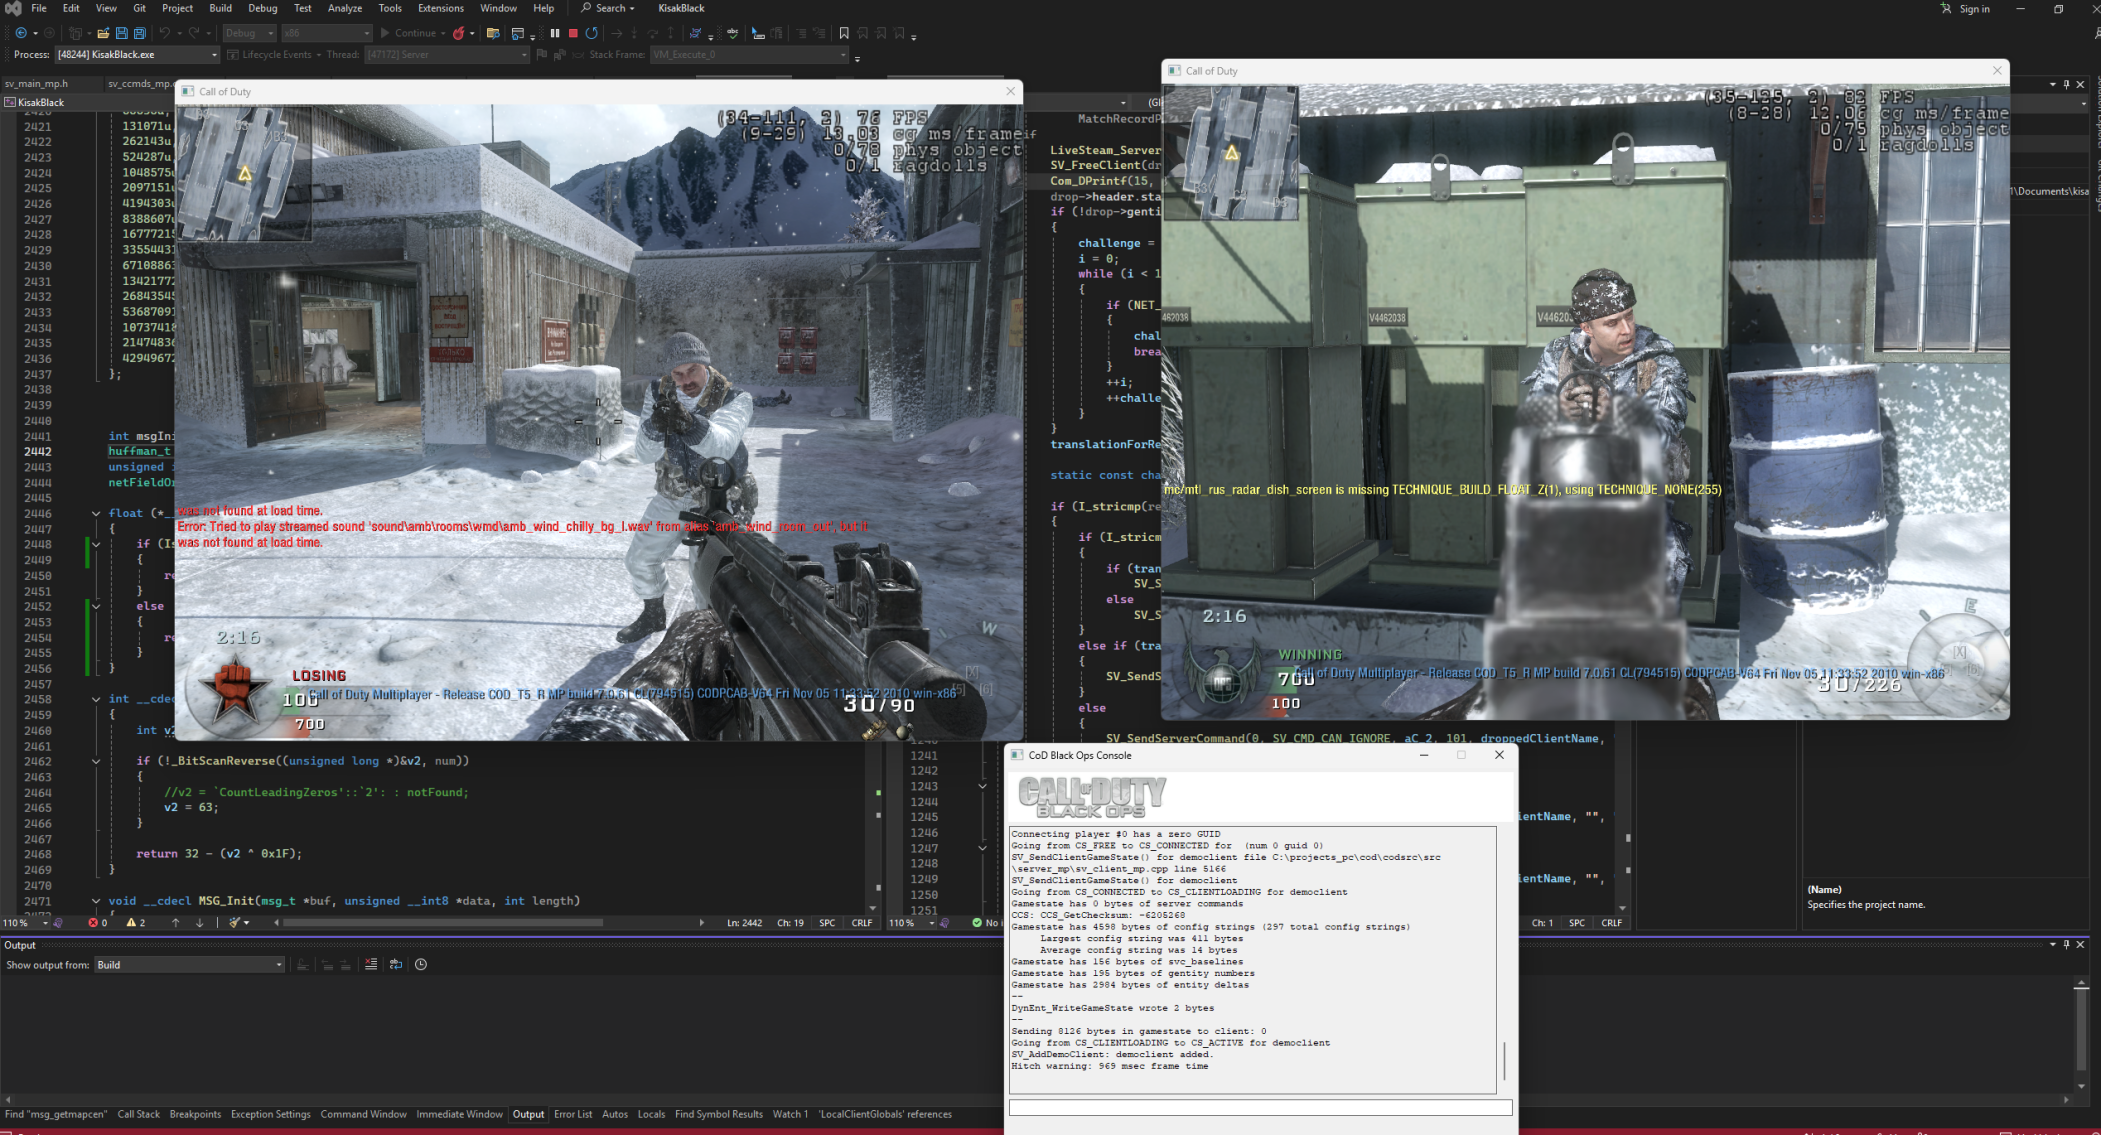Pin the Output panel
The width and height of the screenshot is (2101, 1135).
(2066, 945)
